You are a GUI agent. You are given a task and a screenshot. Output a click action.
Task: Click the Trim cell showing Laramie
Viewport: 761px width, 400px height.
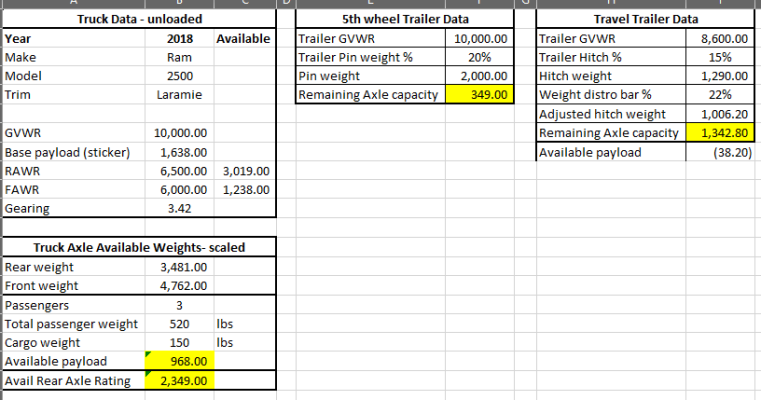(x=180, y=95)
